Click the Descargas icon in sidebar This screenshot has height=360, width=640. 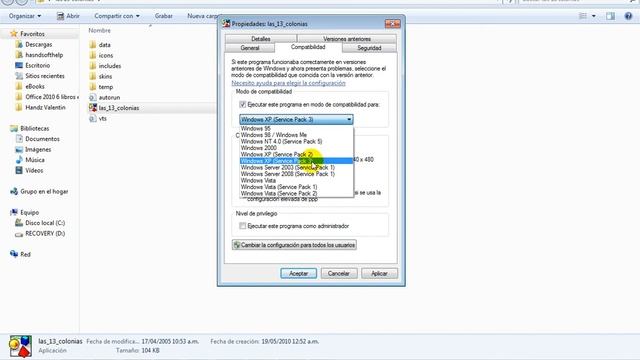19,44
